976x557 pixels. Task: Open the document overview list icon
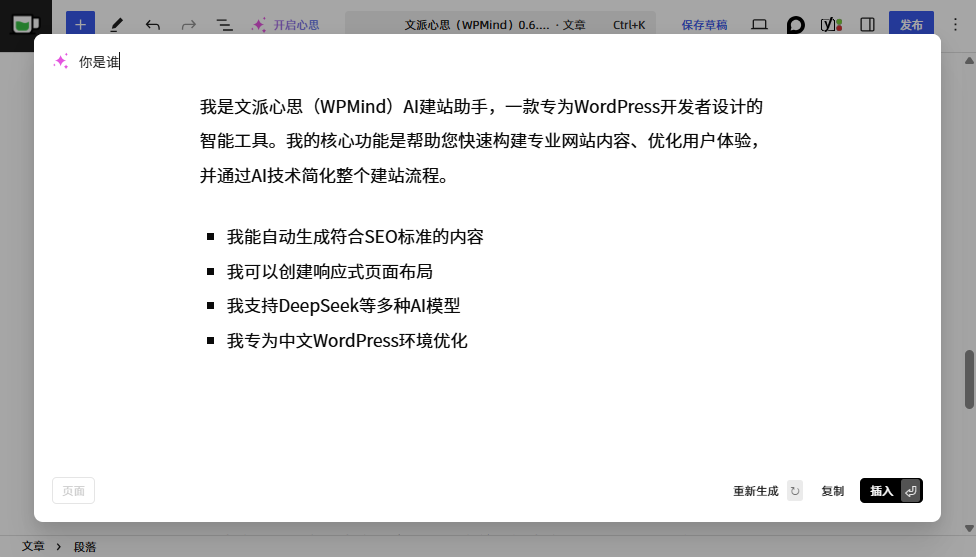[224, 25]
